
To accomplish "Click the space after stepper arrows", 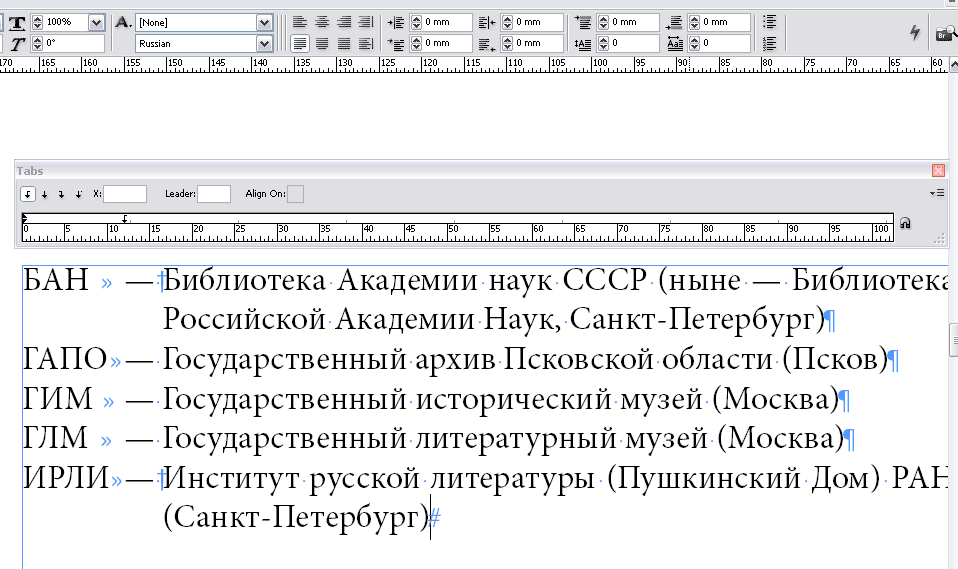I will [x=695, y=23].
